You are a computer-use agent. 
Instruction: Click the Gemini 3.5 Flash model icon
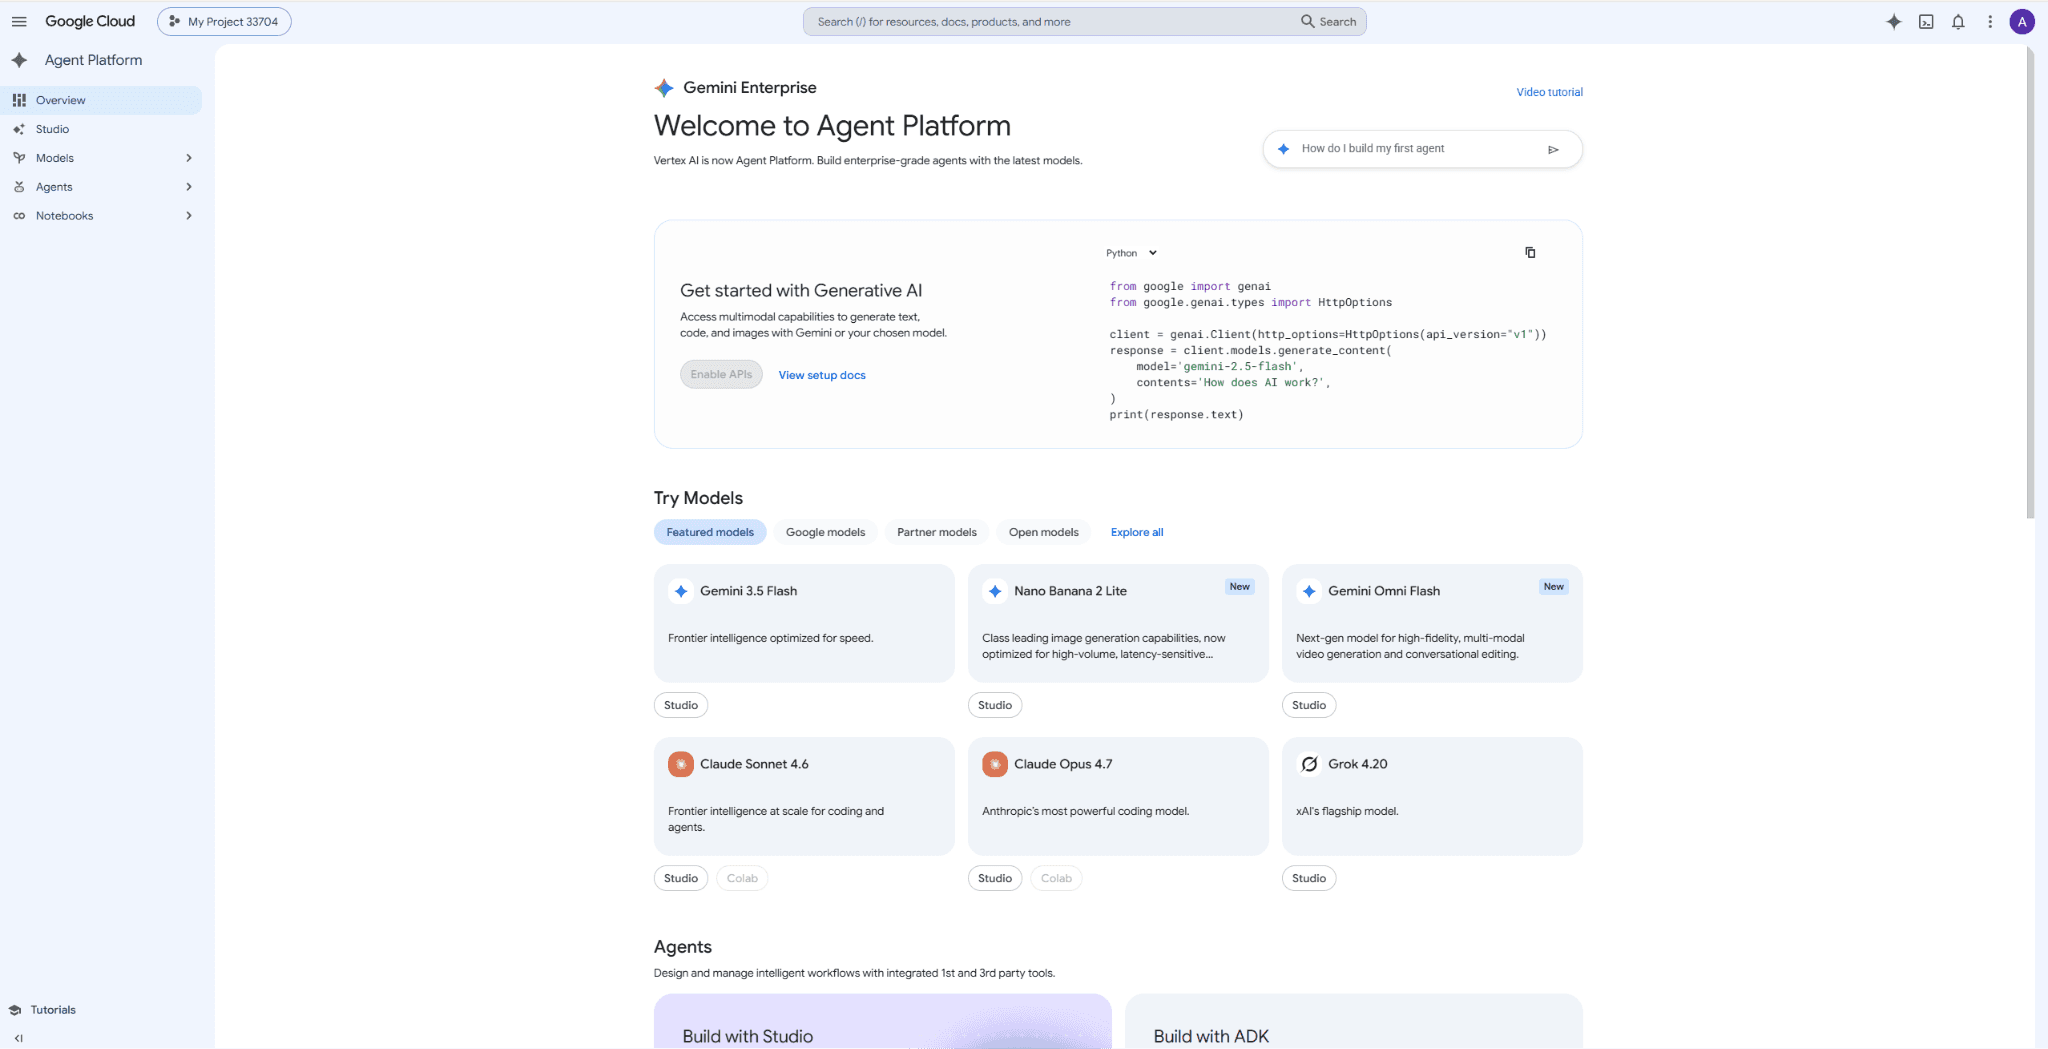(x=681, y=591)
